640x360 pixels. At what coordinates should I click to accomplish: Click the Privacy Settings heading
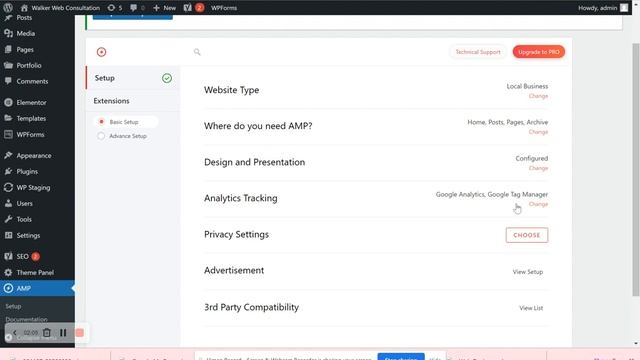tap(236, 234)
